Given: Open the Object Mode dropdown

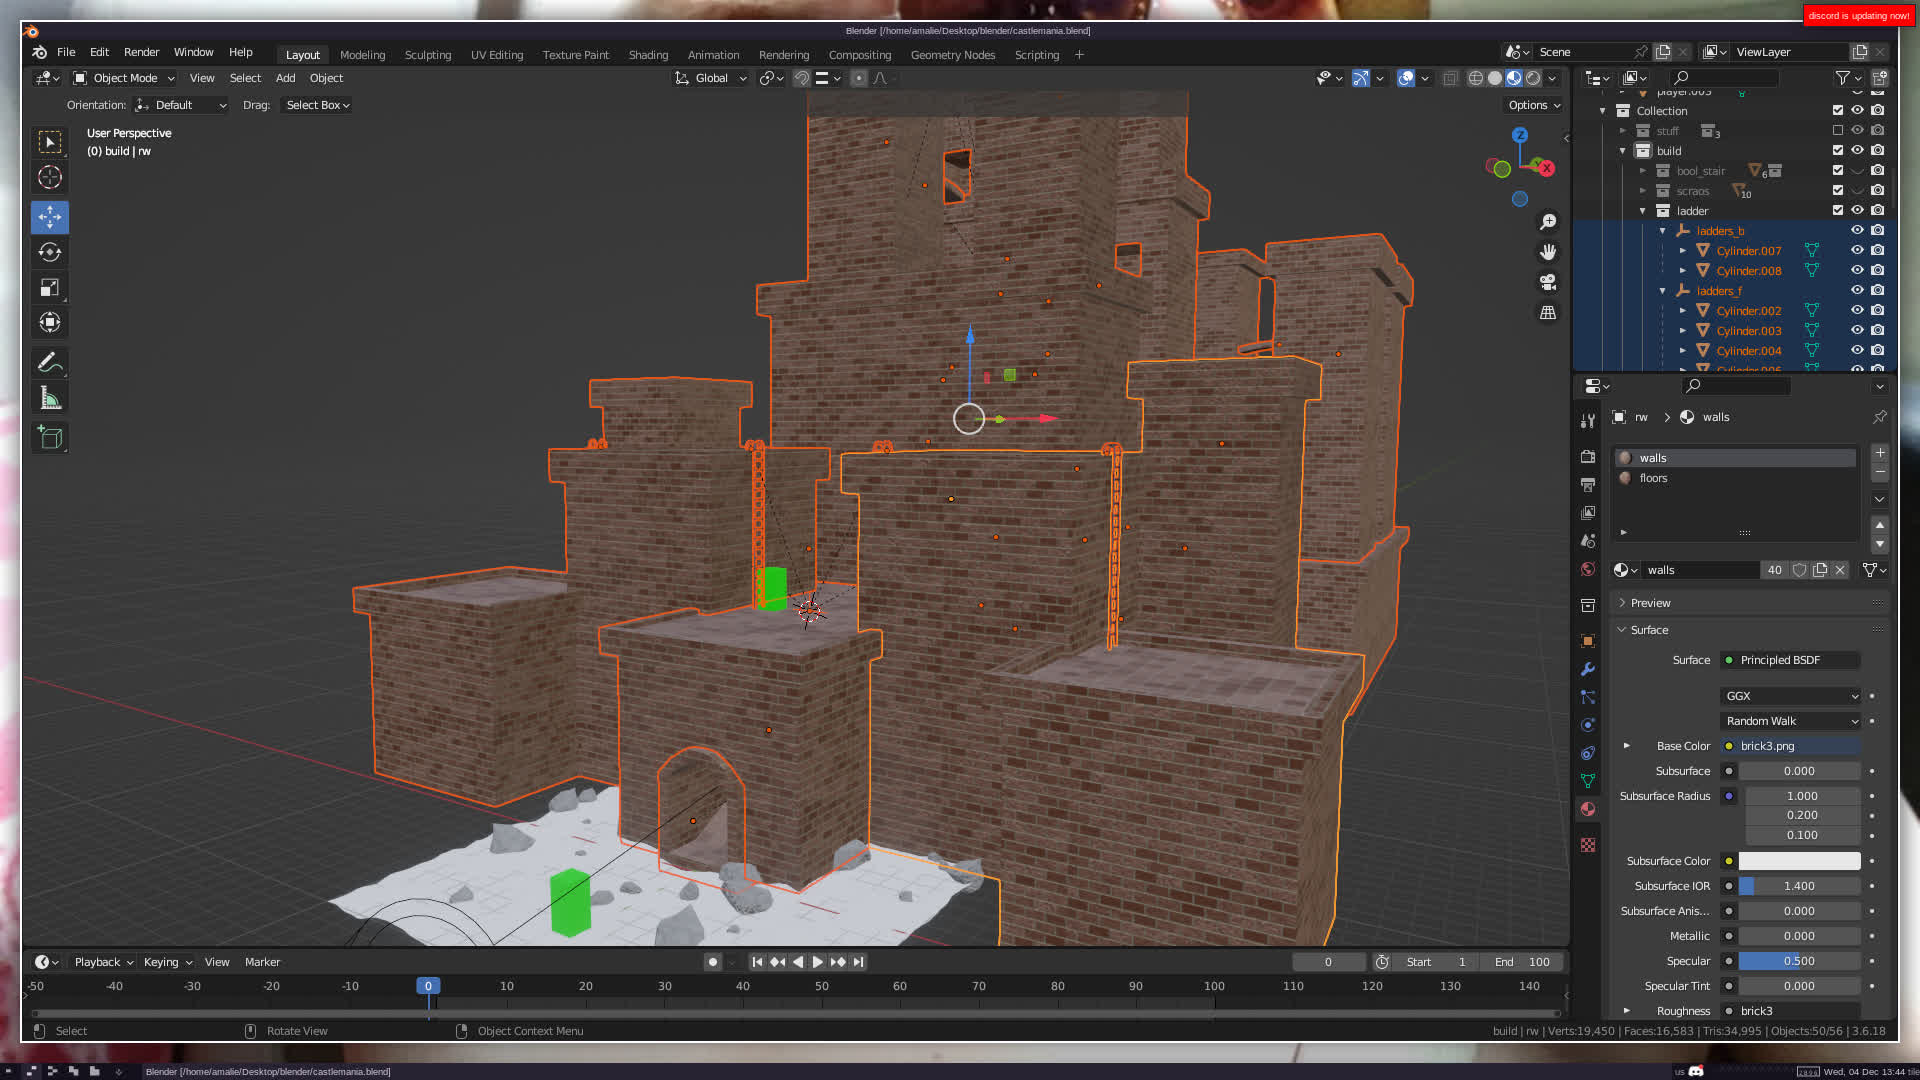Looking at the screenshot, I should (x=124, y=78).
